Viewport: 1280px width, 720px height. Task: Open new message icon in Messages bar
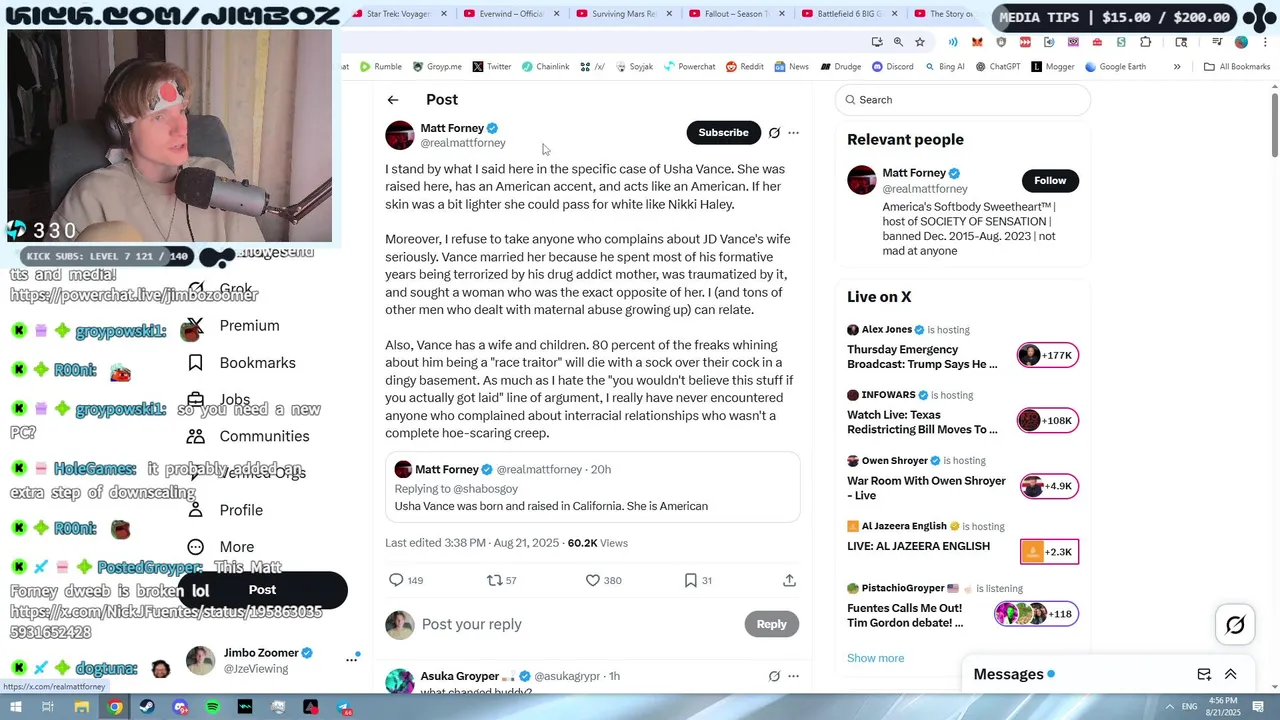pyautogui.click(x=1204, y=674)
